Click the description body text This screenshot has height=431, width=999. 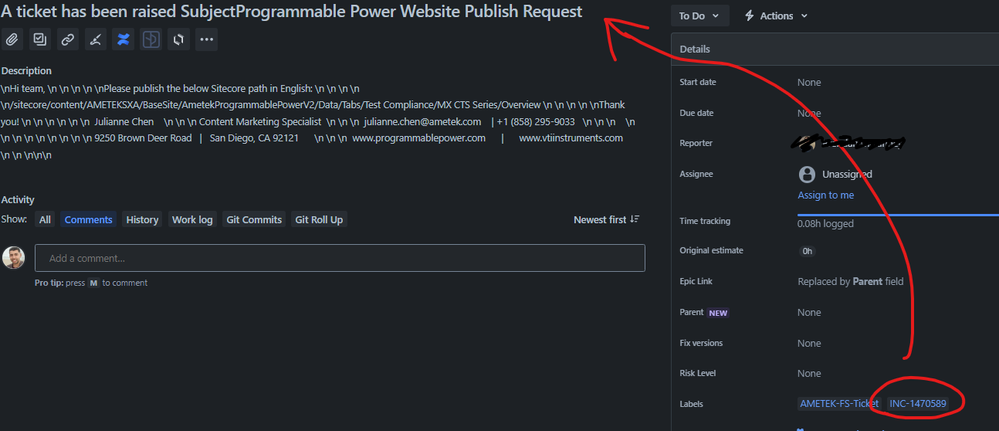point(319,121)
